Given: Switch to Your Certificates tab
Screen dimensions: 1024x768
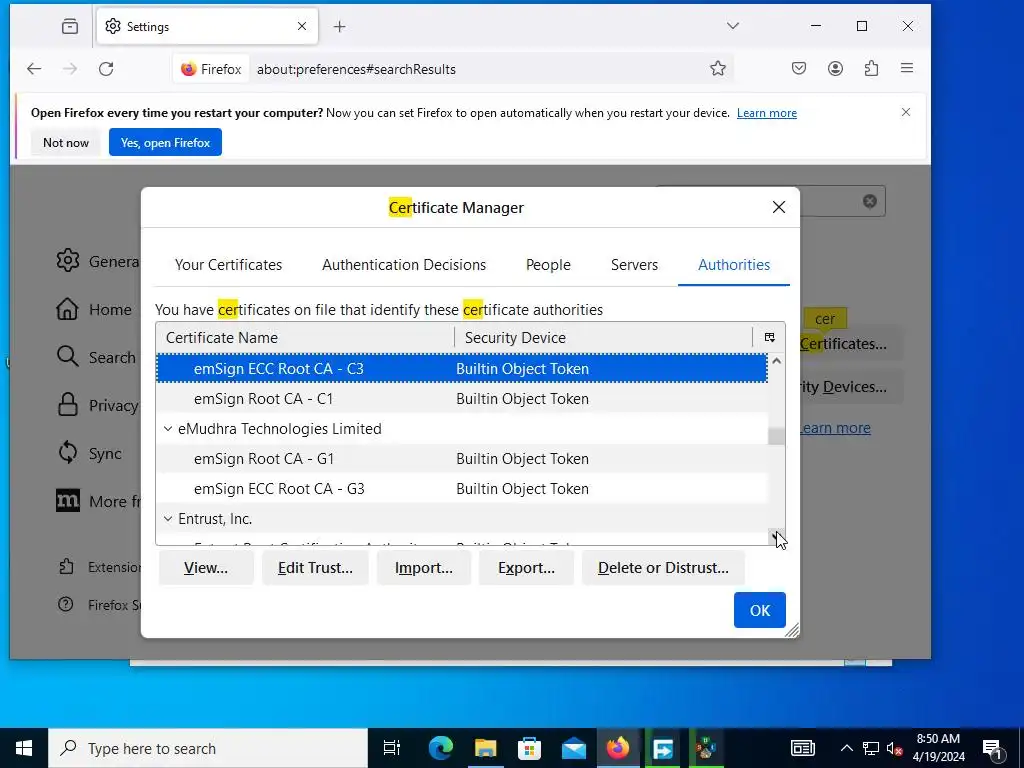Looking at the screenshot, I should 229,264.
